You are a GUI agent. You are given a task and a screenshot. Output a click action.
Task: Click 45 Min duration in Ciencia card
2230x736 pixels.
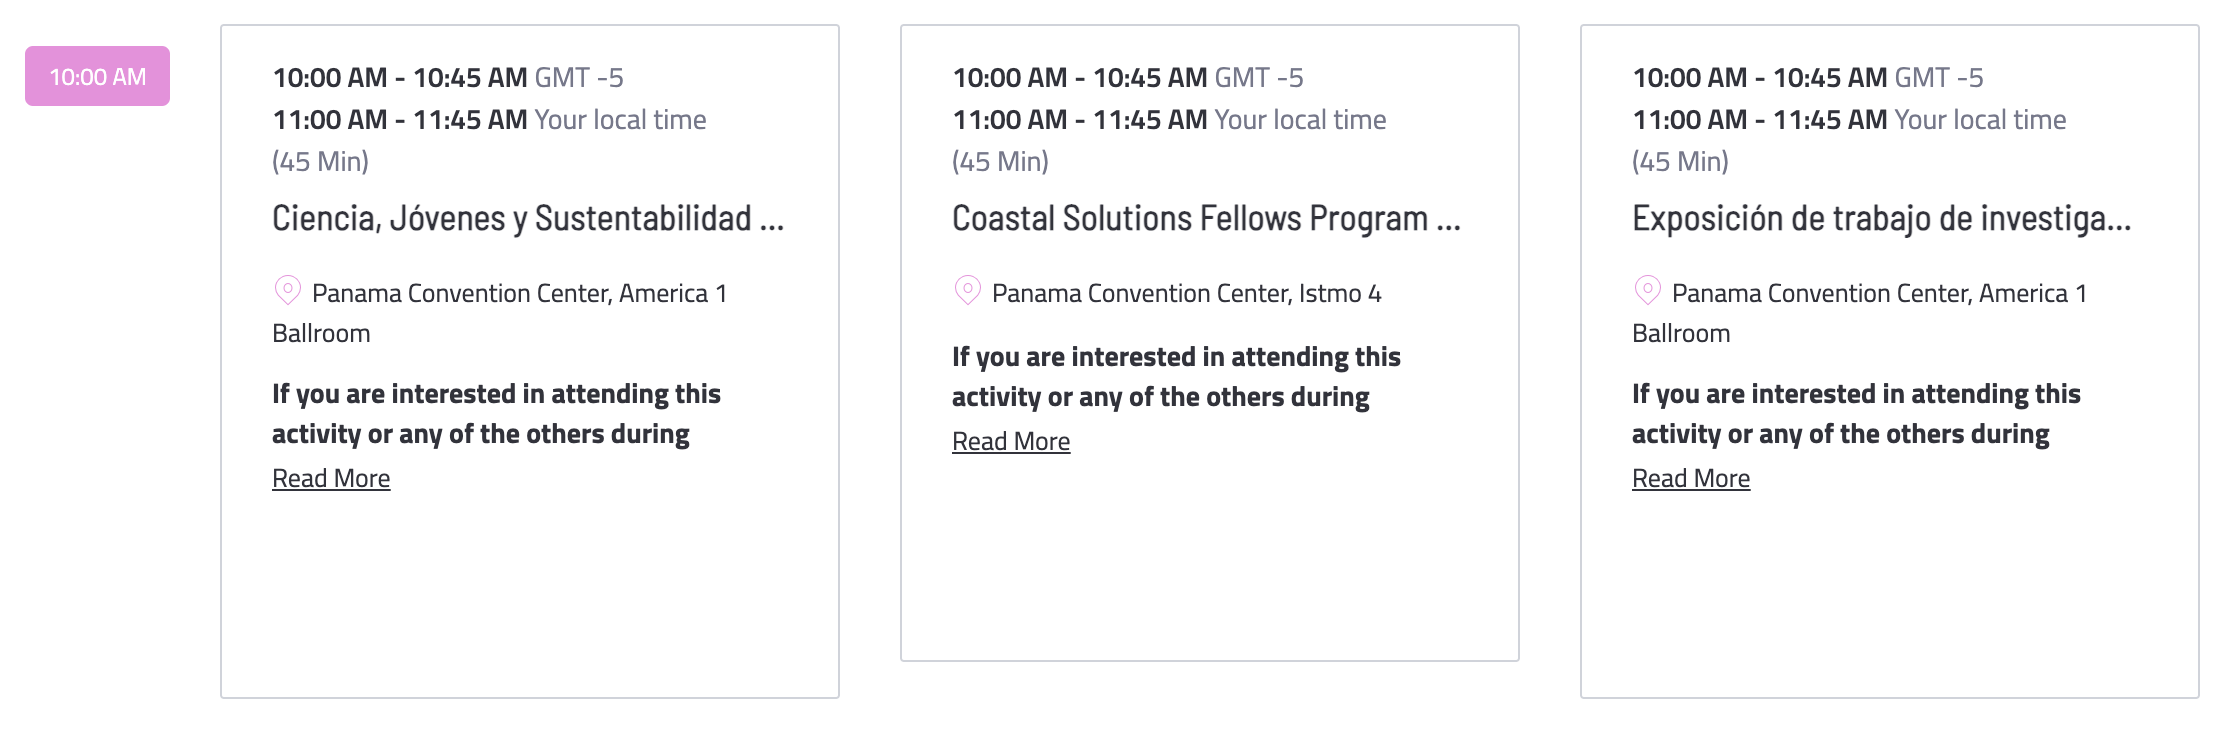(320, 161)
